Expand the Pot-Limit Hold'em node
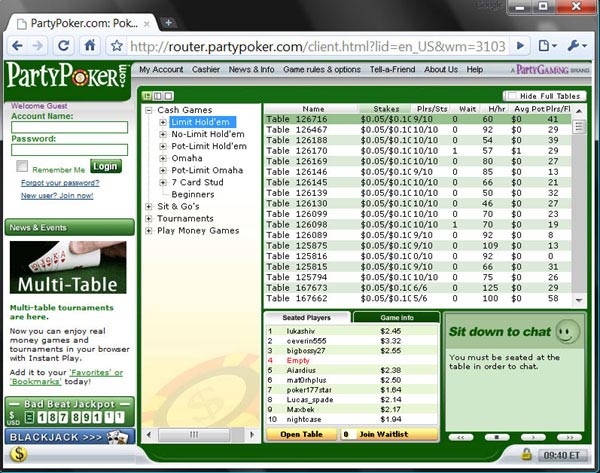This screenshot has height=473, width=600. click(x=163, y=146)
